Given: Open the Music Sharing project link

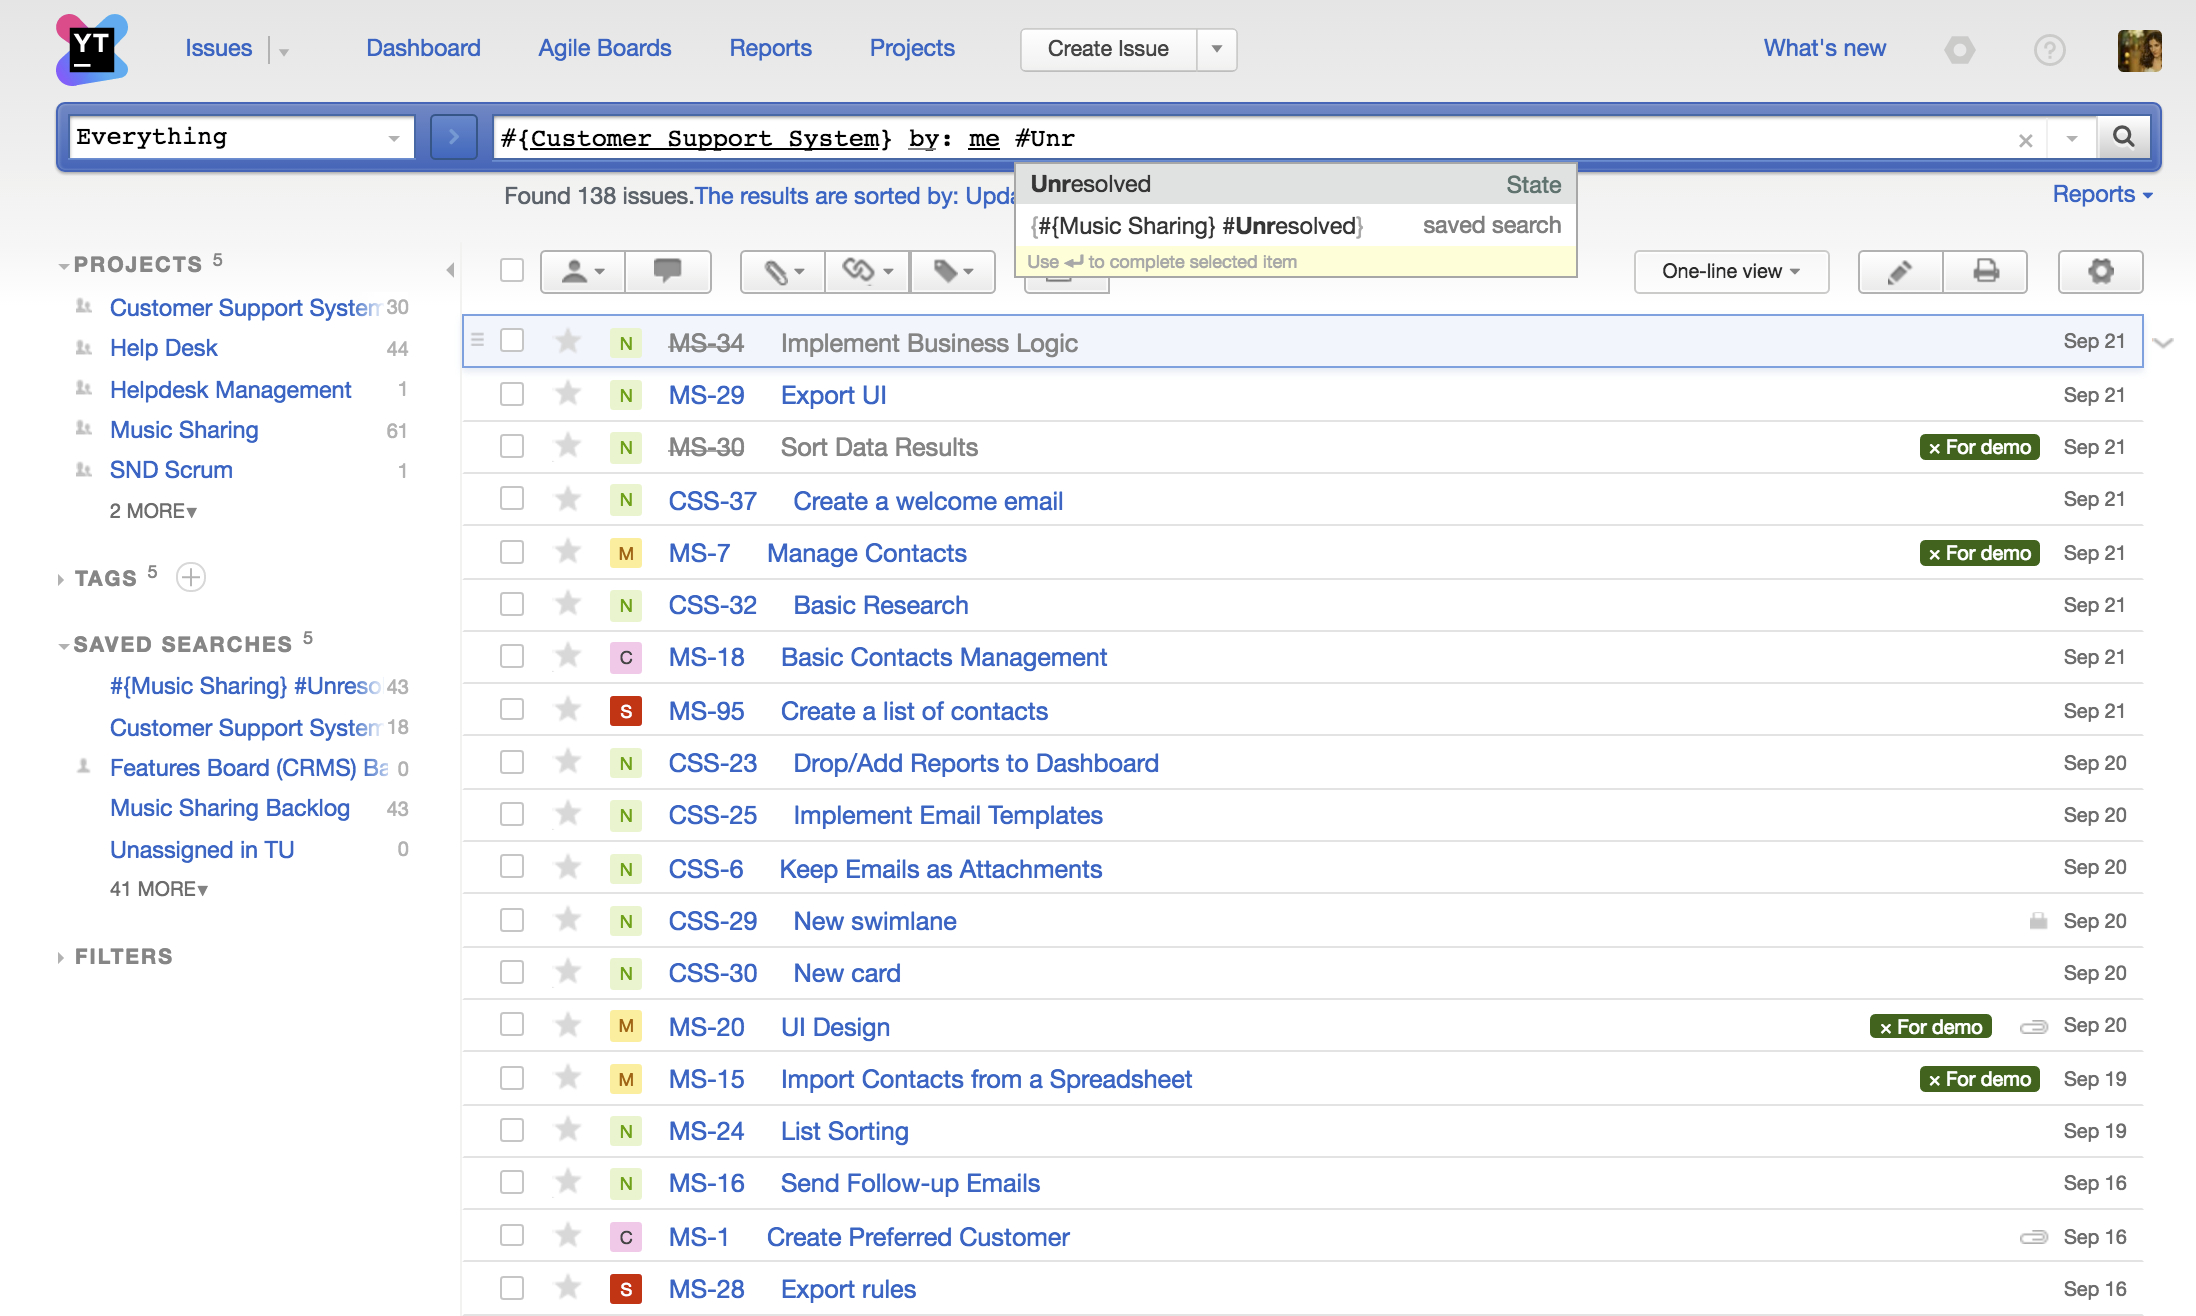Looking at the screenshot, I should coord(184,430).
